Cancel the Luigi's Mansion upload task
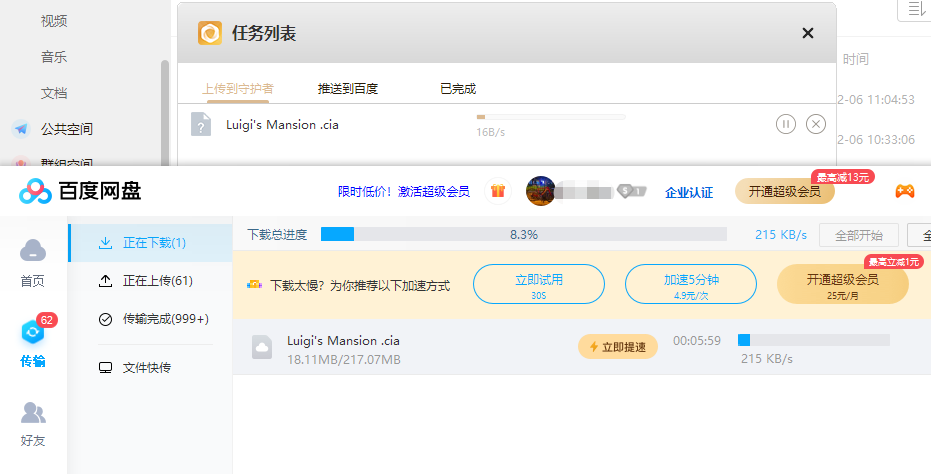The height and width of the screenshot is (474, 931). [x=816, y=124]
